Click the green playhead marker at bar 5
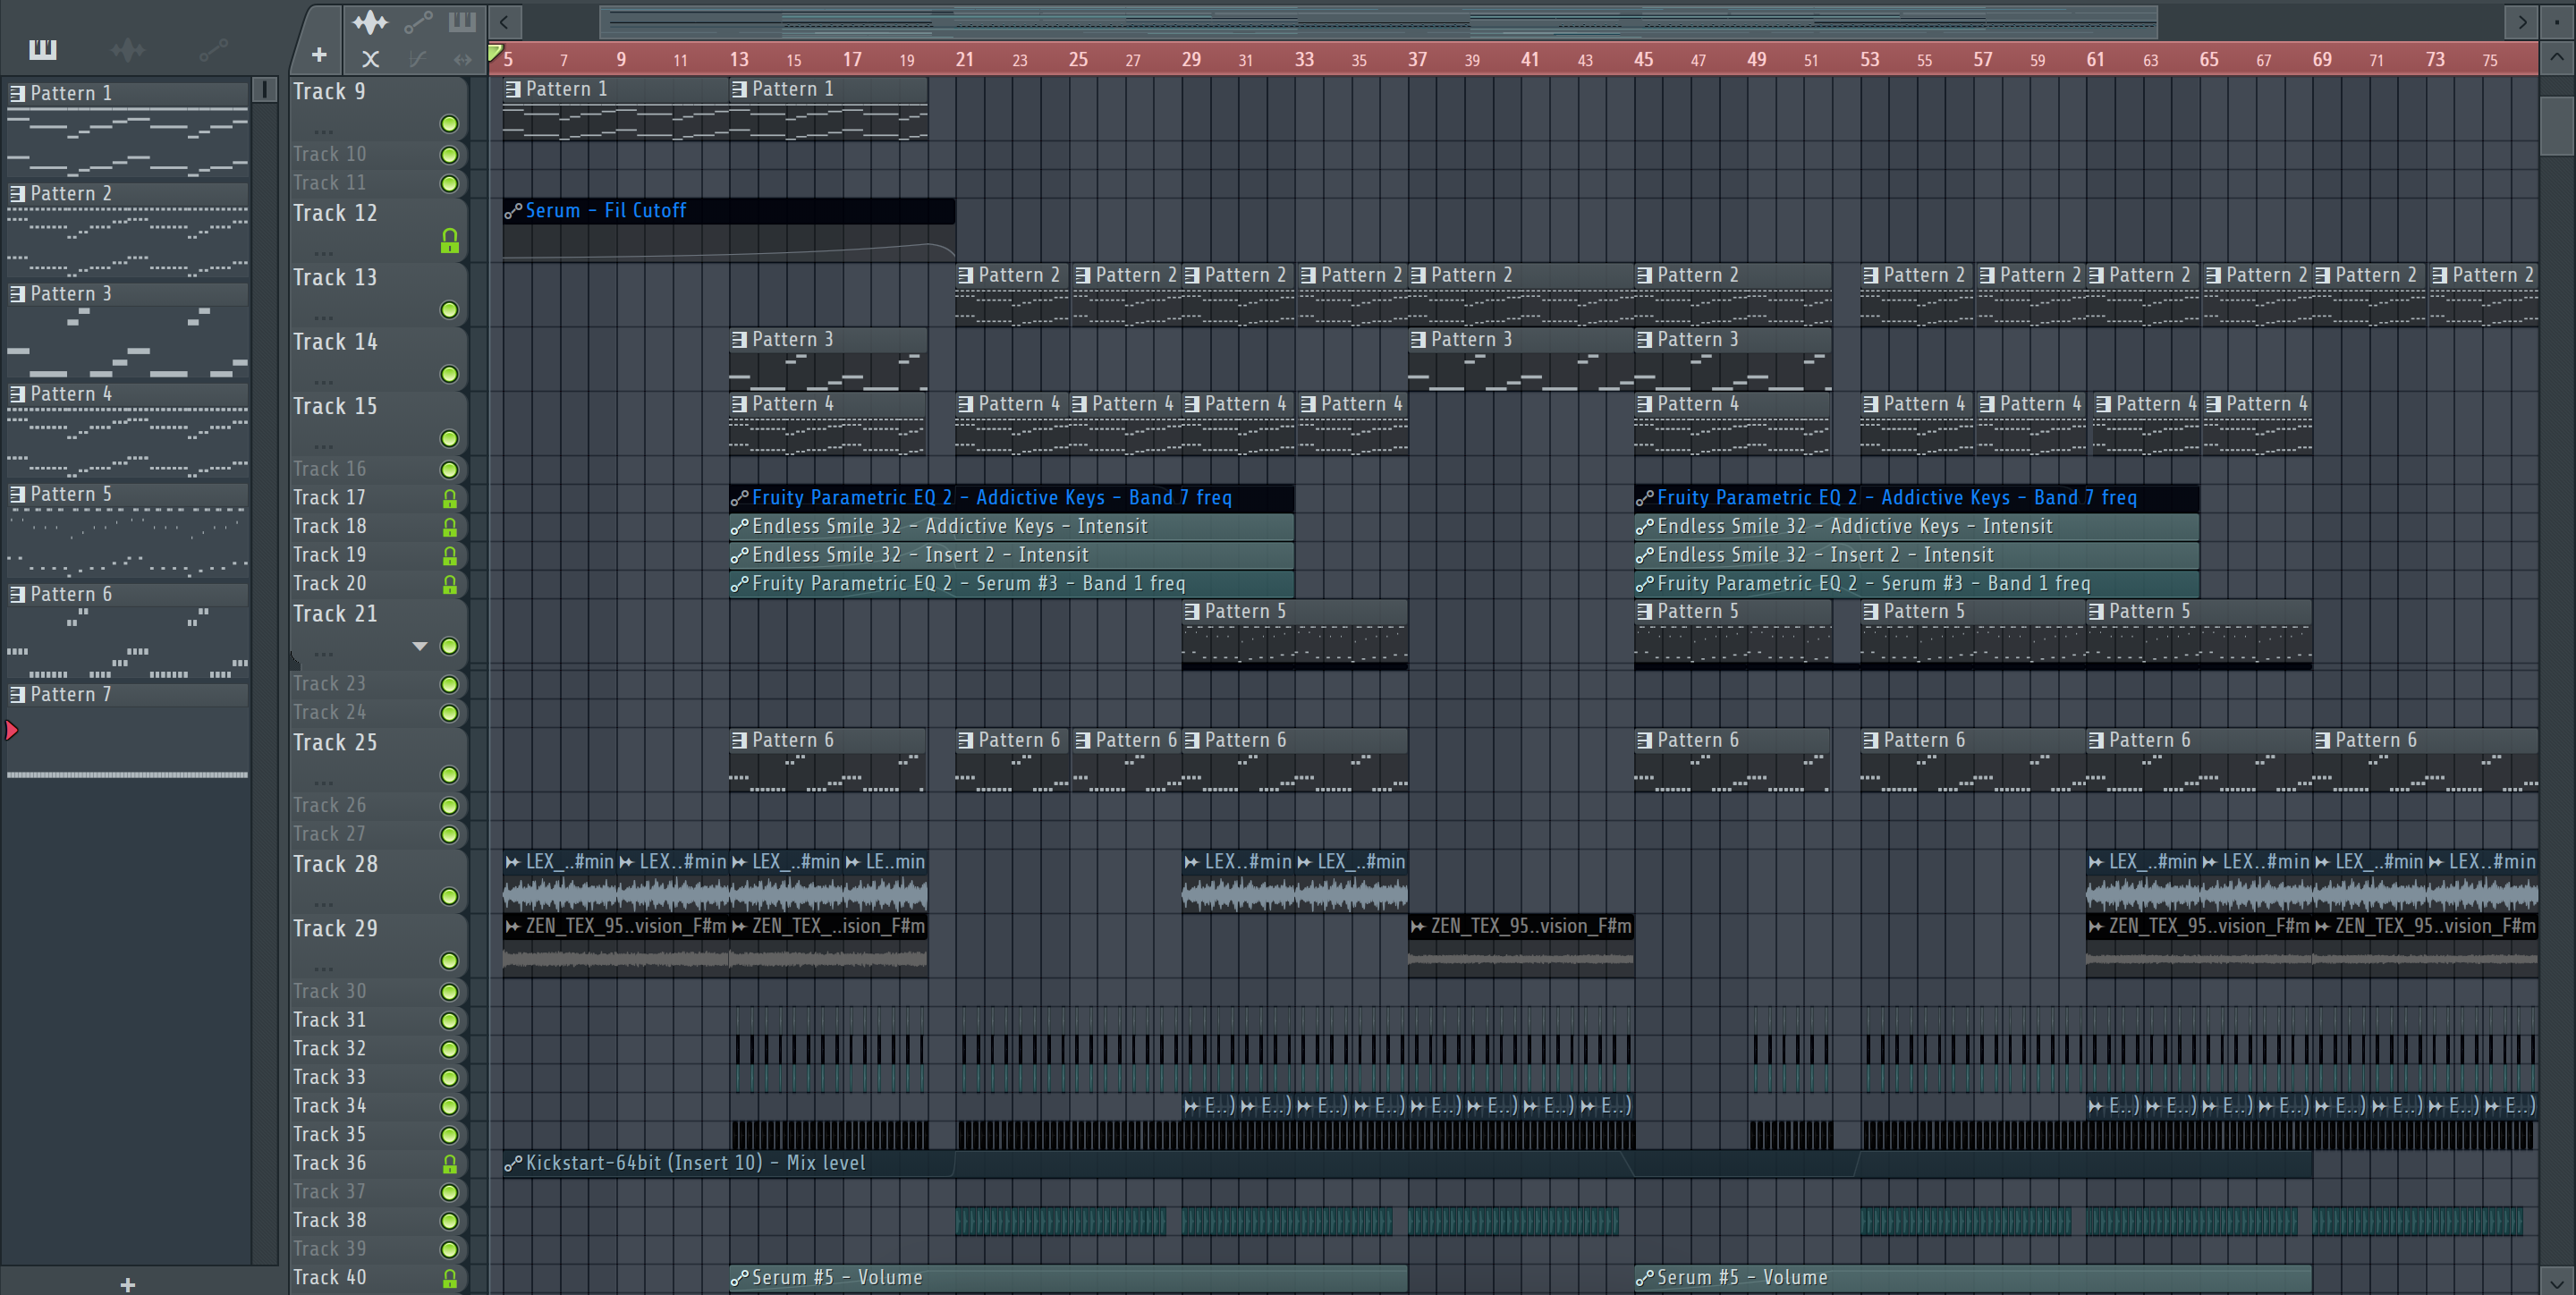The height and width of the screenshot is (1295, 2576). (495, 53)
